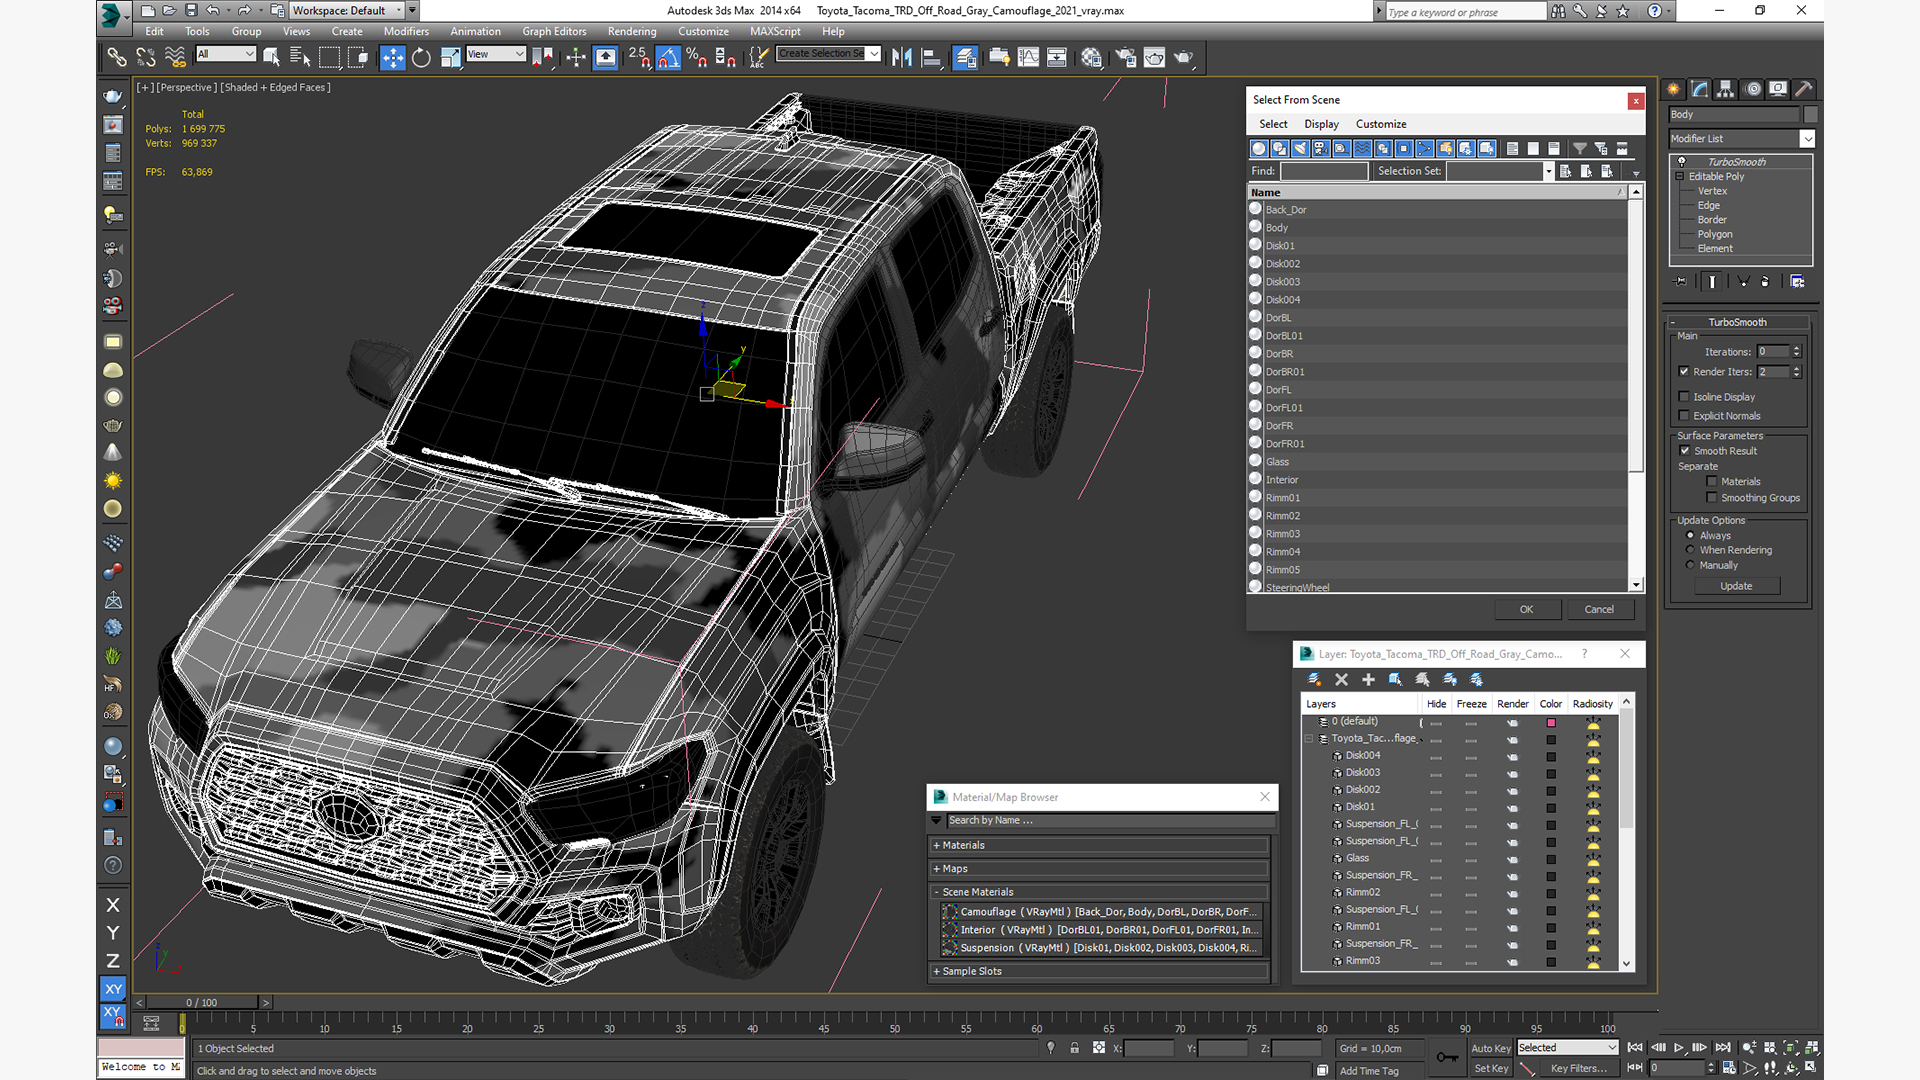
Task: Toggle TurboSmooth modifier lightbulb
Action: click(x=1682, y=162)
